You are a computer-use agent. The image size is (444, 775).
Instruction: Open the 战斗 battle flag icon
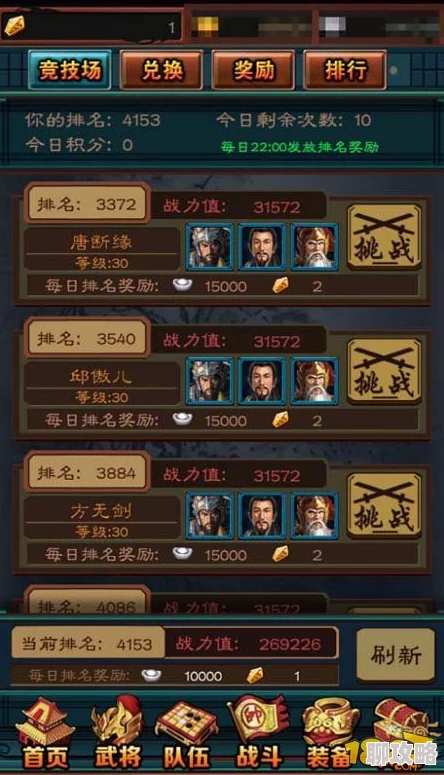pyautogui.click(x=258, y=732)
